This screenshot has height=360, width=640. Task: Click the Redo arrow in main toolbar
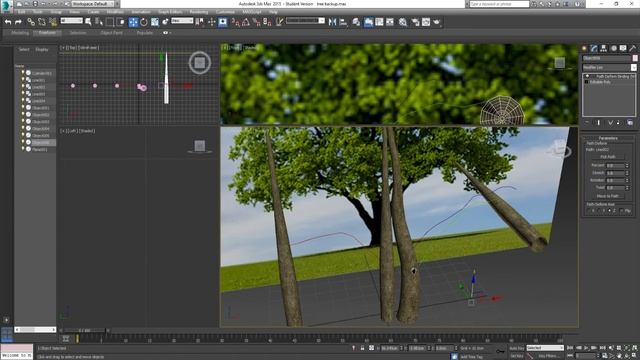coord(18,22)
